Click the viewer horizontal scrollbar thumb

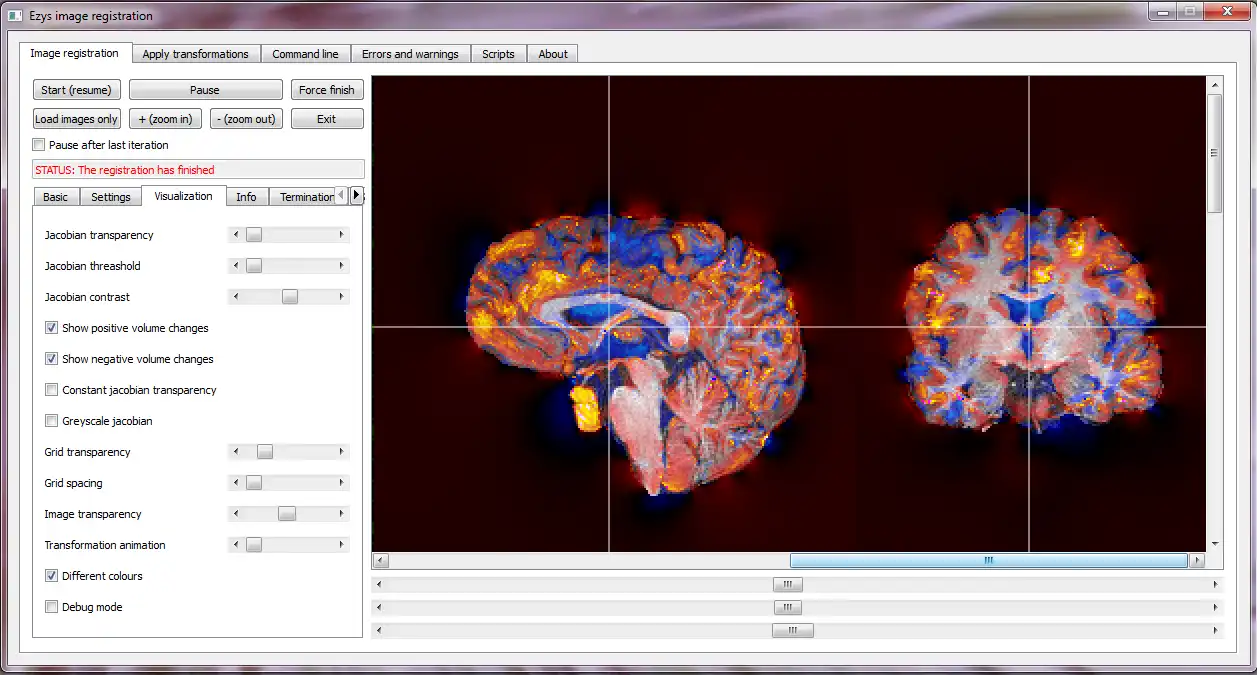[x=988, y=561]
